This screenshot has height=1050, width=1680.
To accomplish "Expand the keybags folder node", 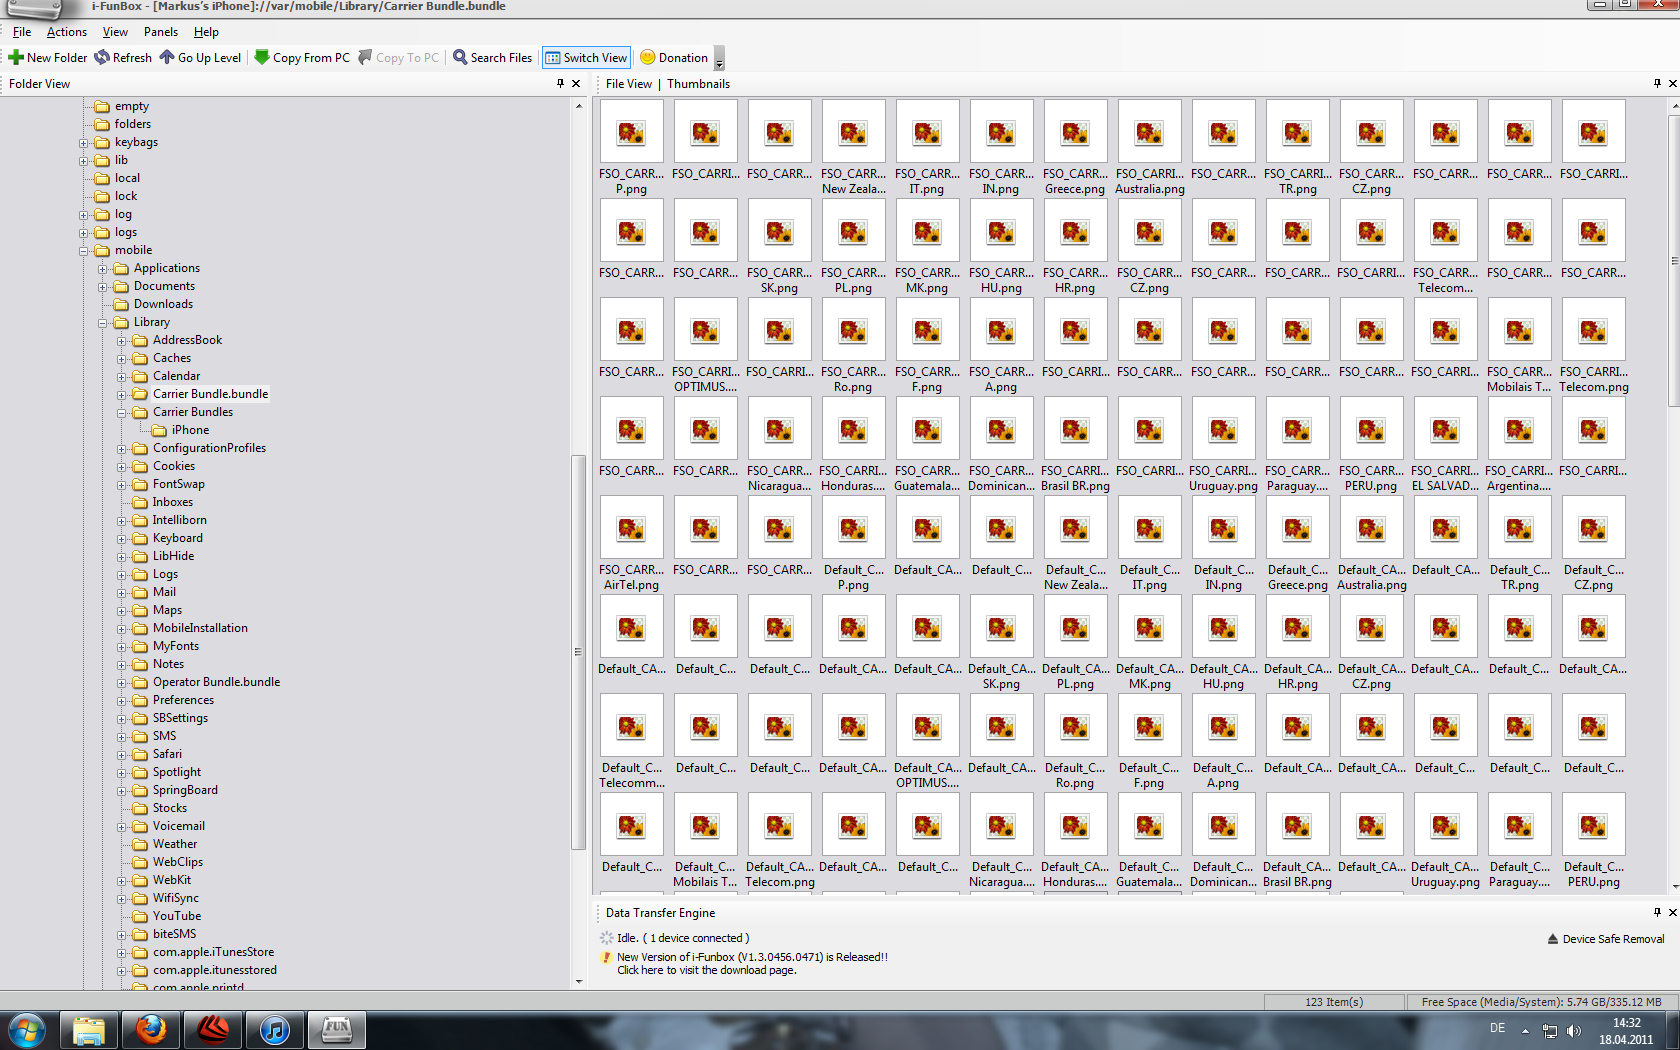I will pyautogui.click(x=84, y=143).
